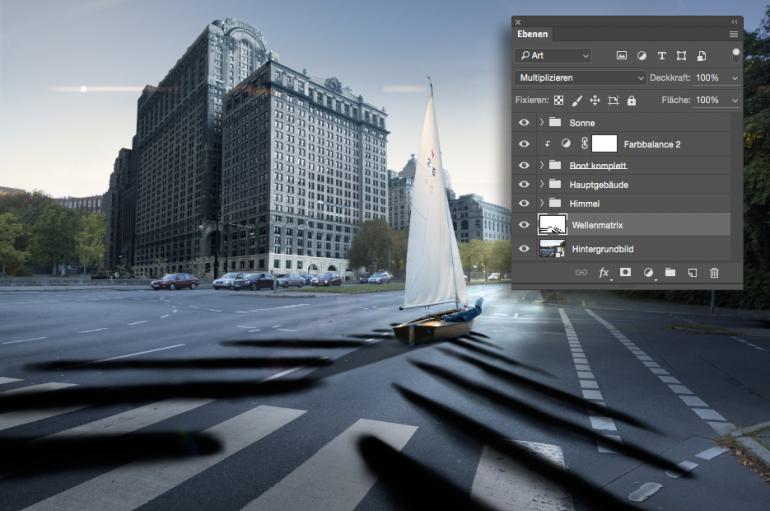This screenshot has height=511, width=770.
Task: Lock position move-arrows icon
Action: 595,100
